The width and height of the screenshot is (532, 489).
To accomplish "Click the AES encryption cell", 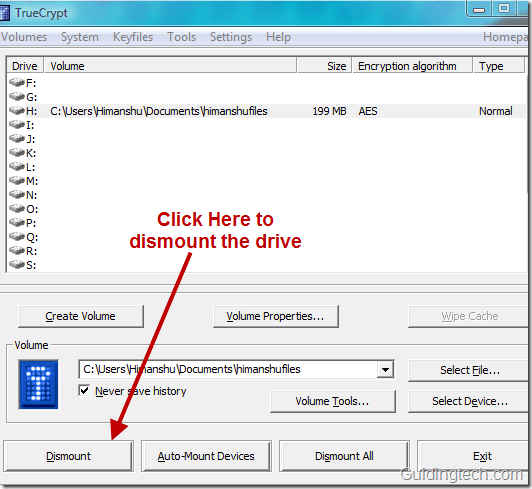I will point(368,111).
